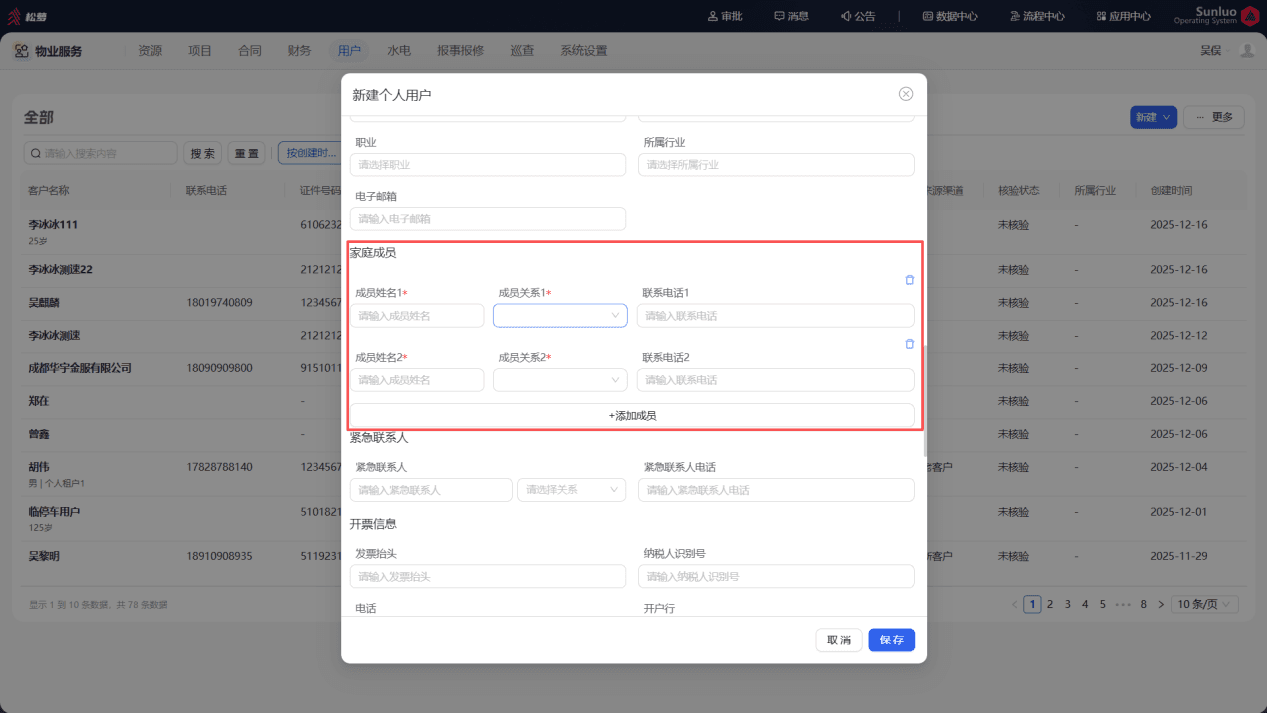Close the 新建个人用户 dialog with X icon
Image resolution: width=1267 pixels, height=713 pixels.
(x=906, y=94)
